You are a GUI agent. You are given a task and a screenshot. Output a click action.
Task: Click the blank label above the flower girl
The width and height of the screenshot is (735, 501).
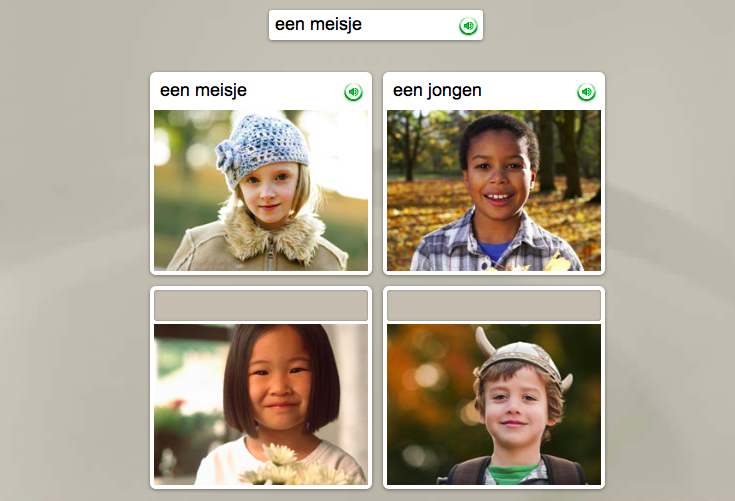coord(261,305)
